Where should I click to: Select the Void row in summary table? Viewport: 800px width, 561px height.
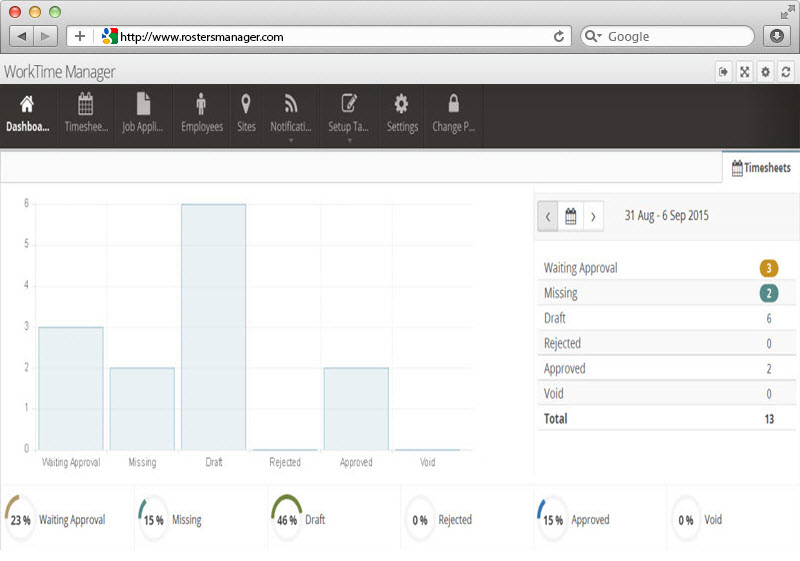point(666,393)
